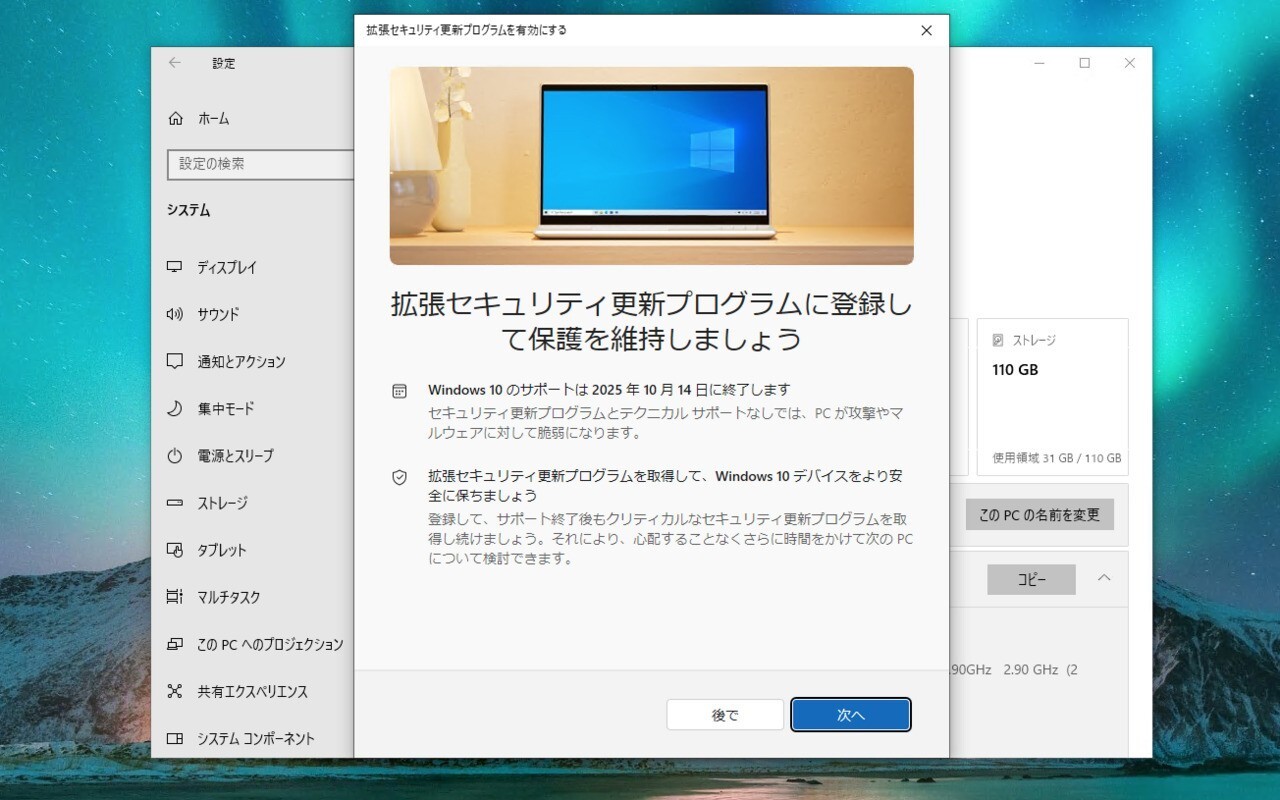This screenshot has height=800, width=1280.
Task: Click the shield icon beside ESU description
Action: coord(400,478)
